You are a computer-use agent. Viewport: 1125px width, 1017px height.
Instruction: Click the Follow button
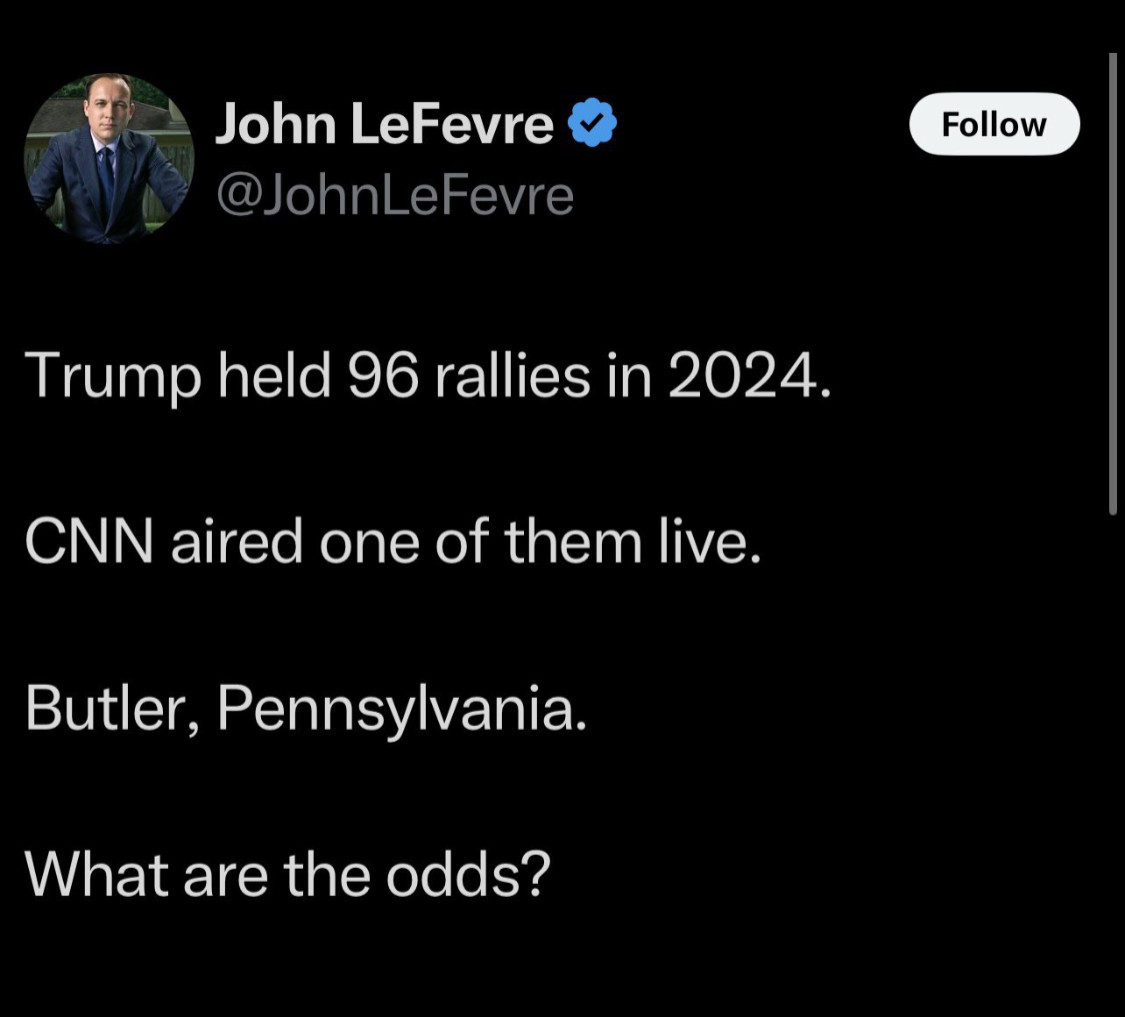click(994, 125)
